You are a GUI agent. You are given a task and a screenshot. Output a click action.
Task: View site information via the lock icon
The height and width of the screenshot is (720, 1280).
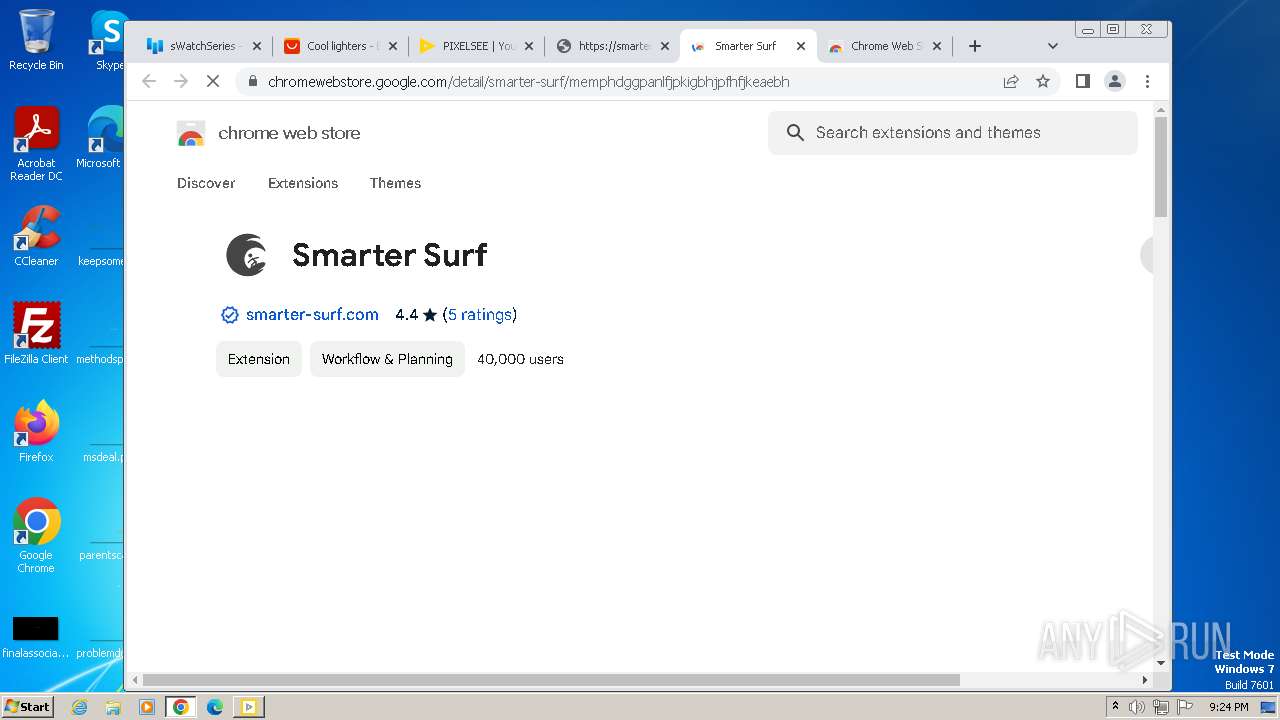pos(253,82)
